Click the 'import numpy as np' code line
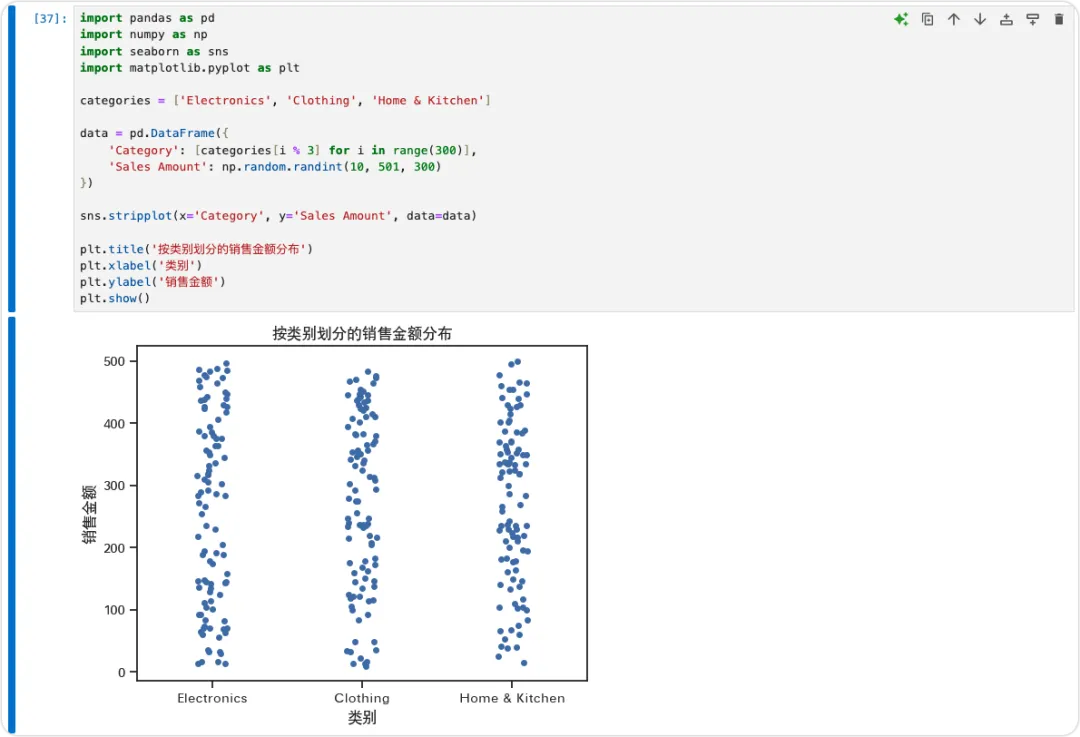This screenshot has width=1080, height=737. pyautogui.click(x=143, y=34)
